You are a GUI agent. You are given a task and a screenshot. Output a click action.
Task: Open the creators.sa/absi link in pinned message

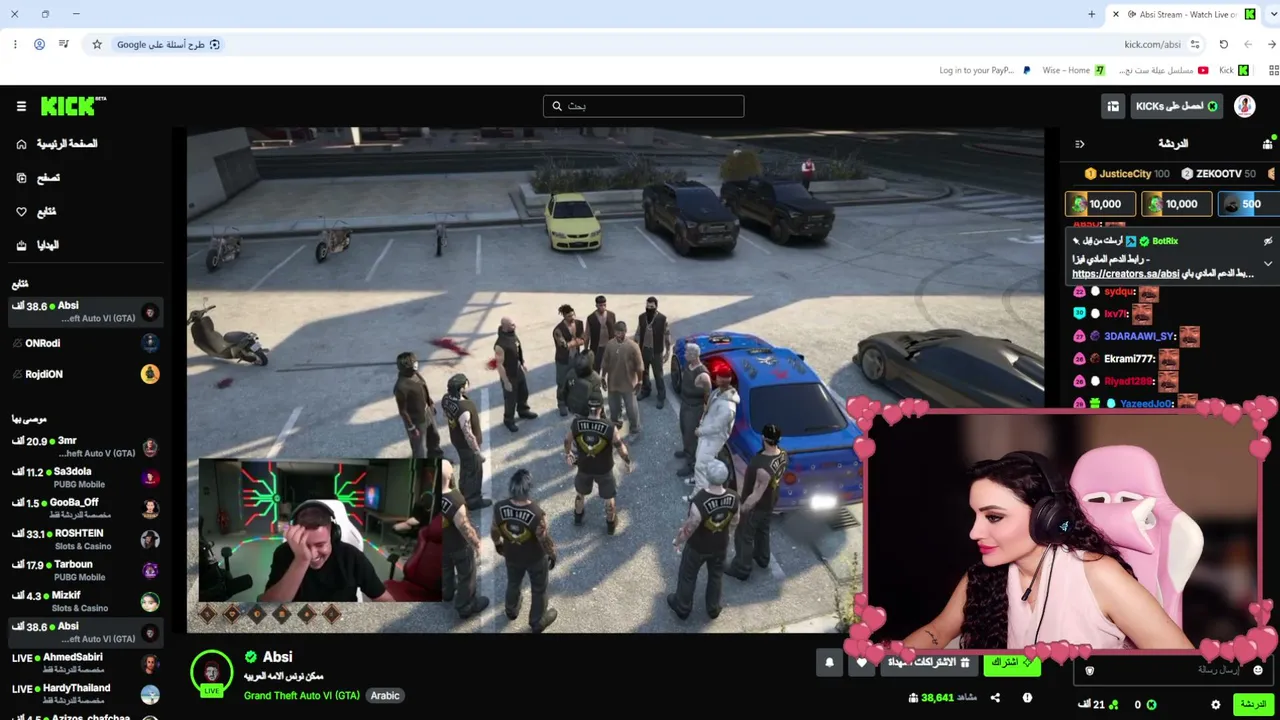1126,274
